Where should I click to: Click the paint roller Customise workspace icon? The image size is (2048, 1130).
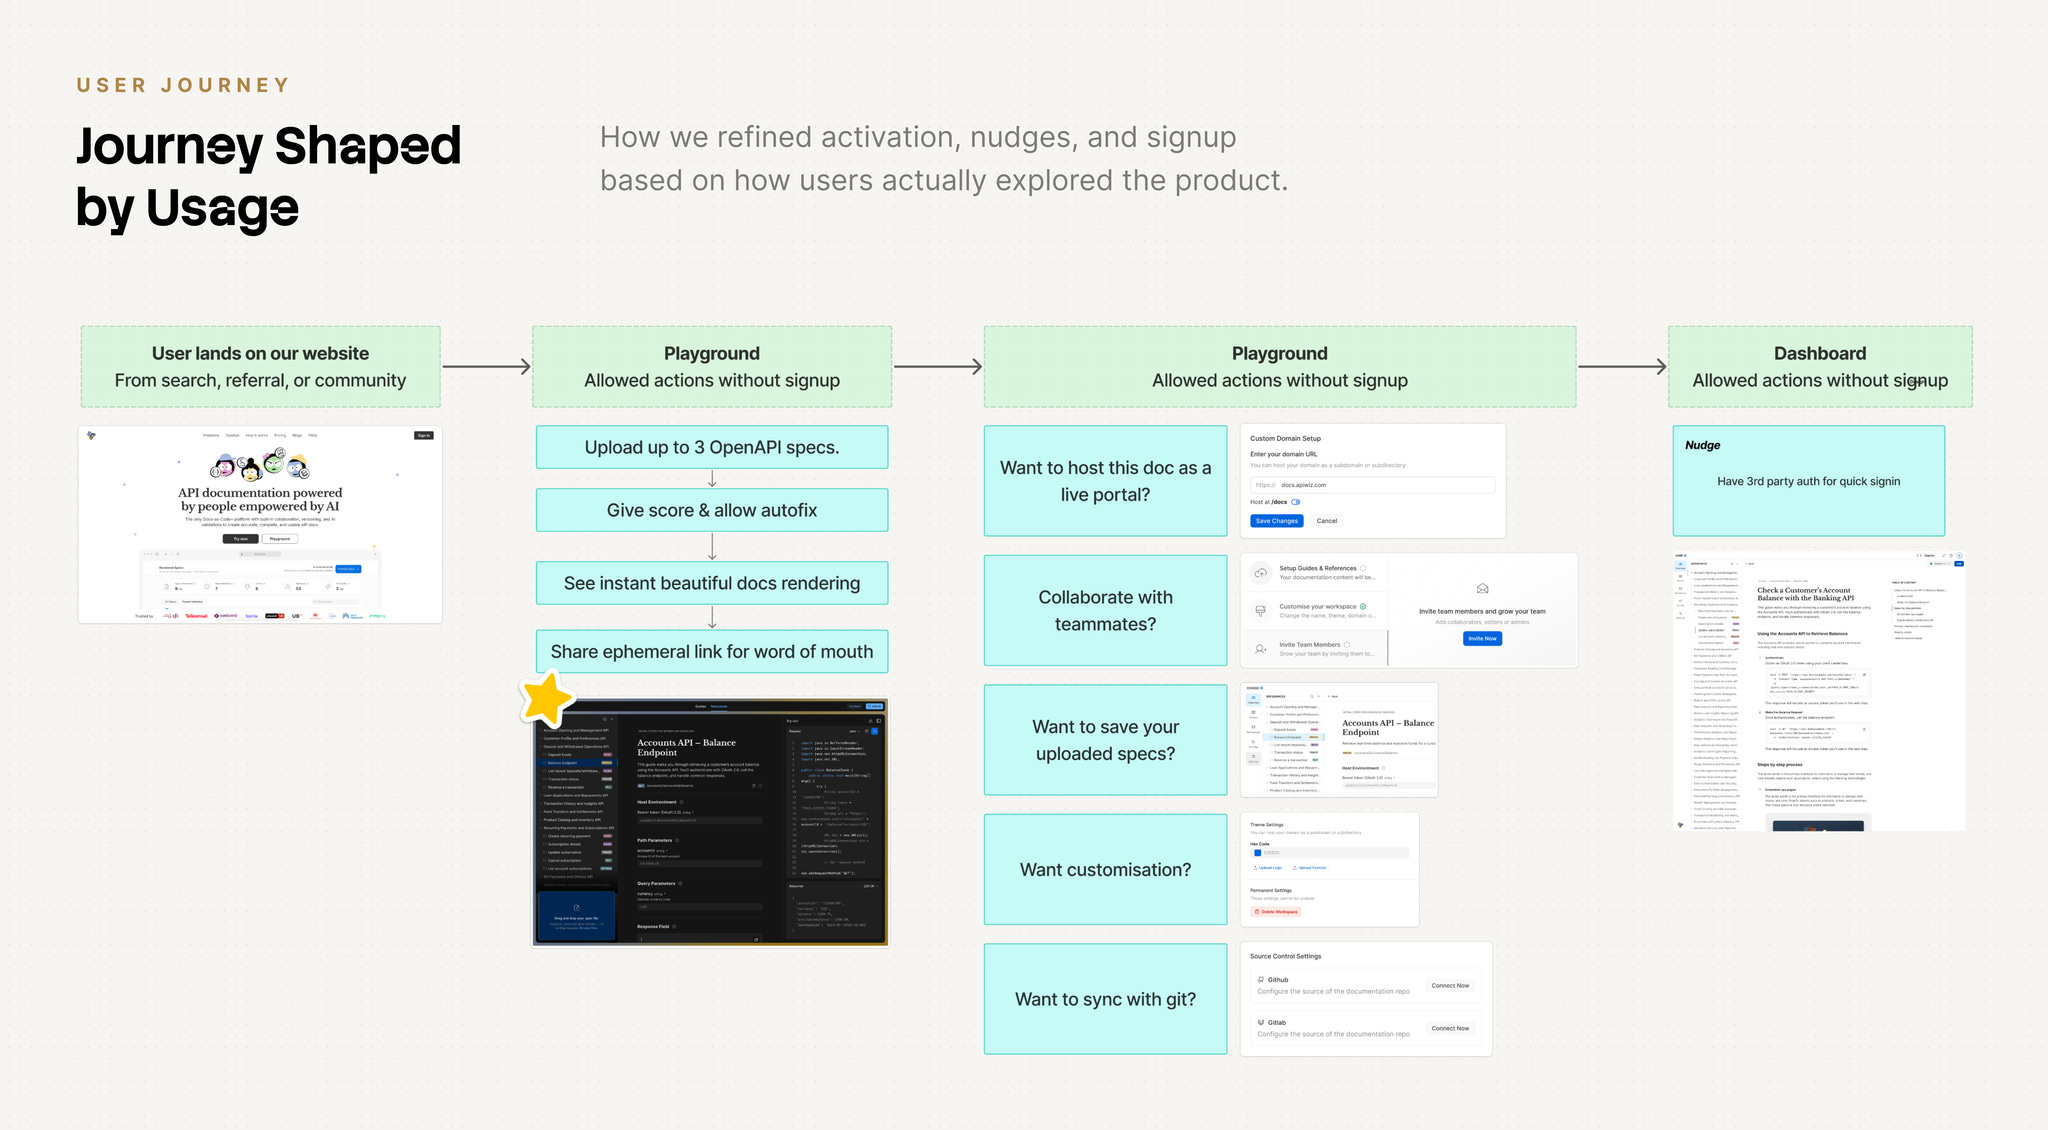pos(1261,610)
